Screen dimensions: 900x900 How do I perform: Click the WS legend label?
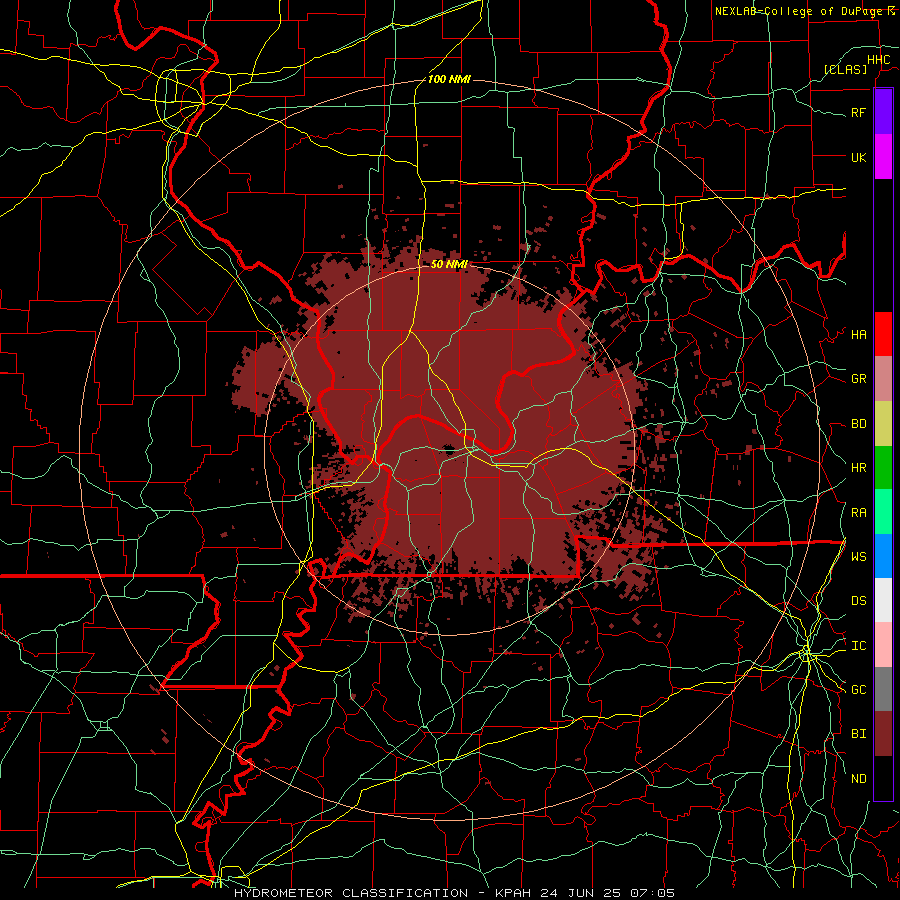(x=858, y=556)
